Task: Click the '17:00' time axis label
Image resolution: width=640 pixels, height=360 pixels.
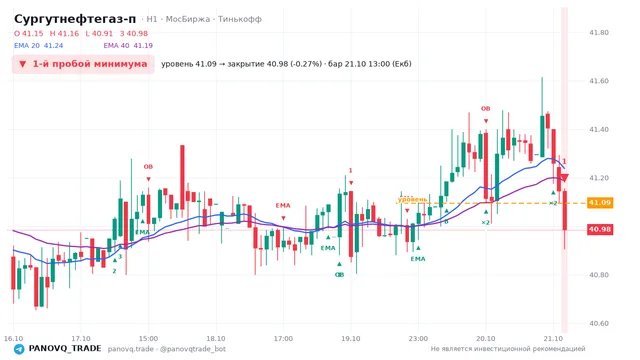Action: click(283, 339)
